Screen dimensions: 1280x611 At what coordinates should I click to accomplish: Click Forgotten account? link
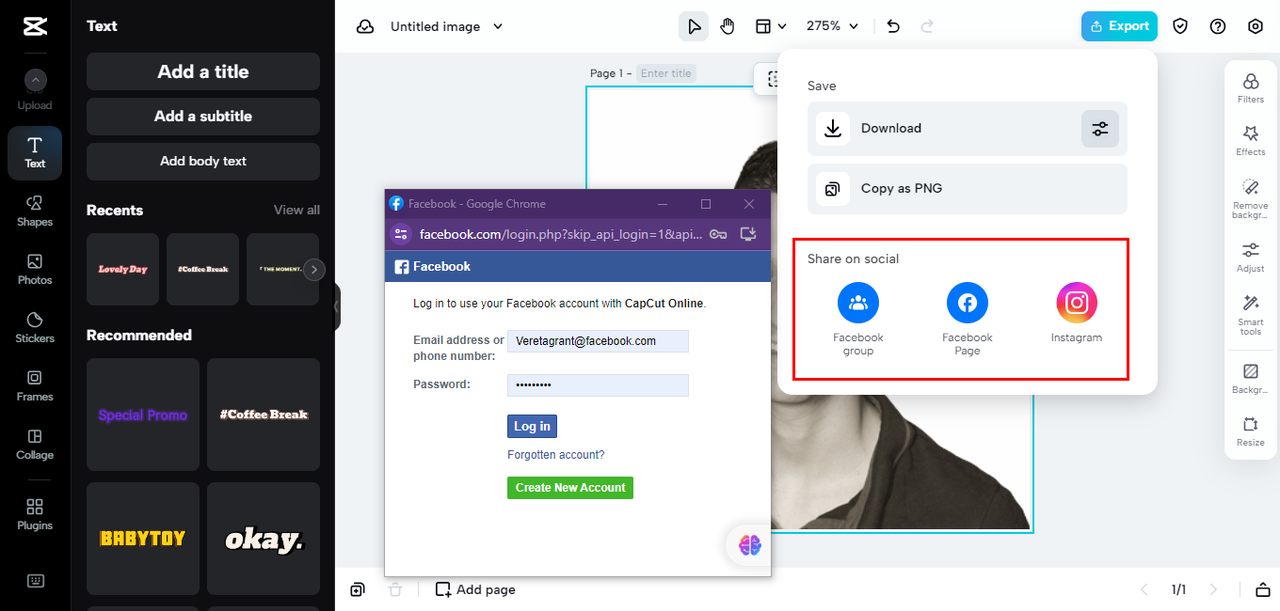[x=556, y=455]
